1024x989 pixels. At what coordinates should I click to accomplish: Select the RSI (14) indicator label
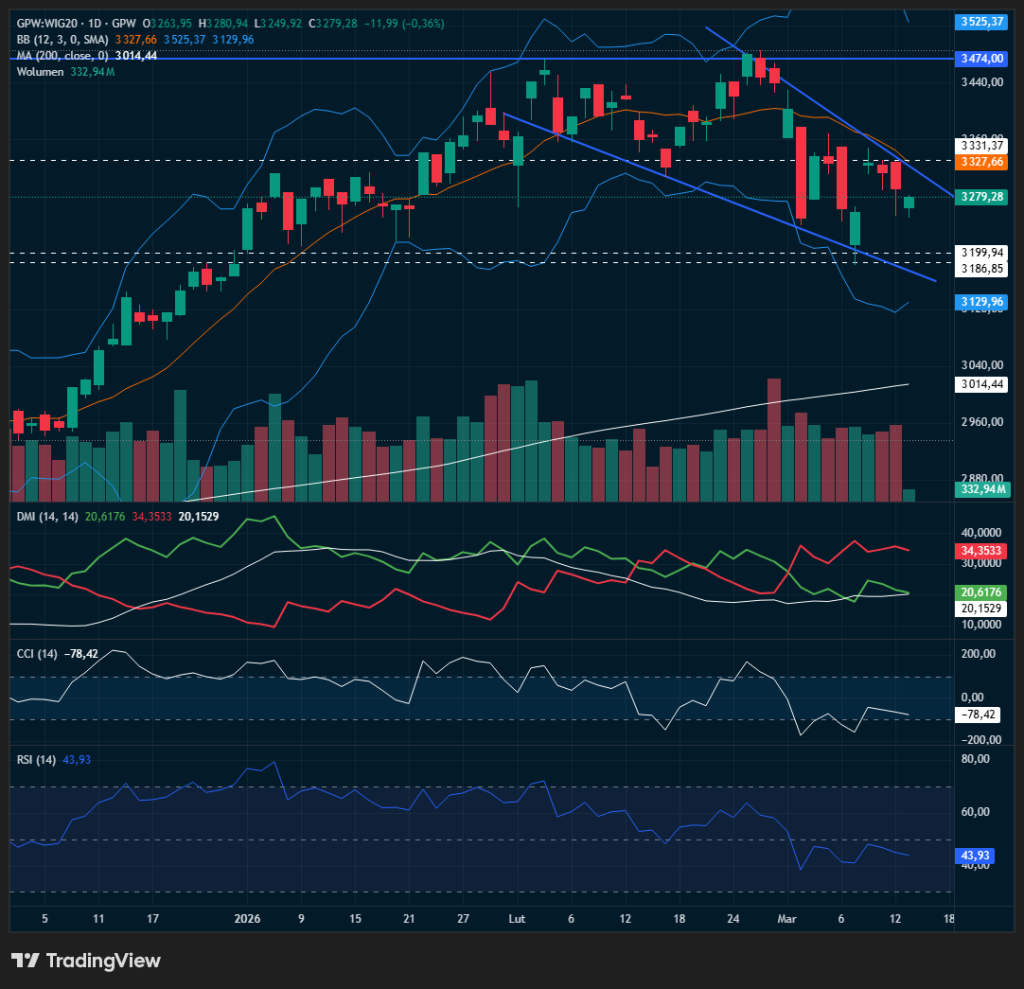(36, 760)
